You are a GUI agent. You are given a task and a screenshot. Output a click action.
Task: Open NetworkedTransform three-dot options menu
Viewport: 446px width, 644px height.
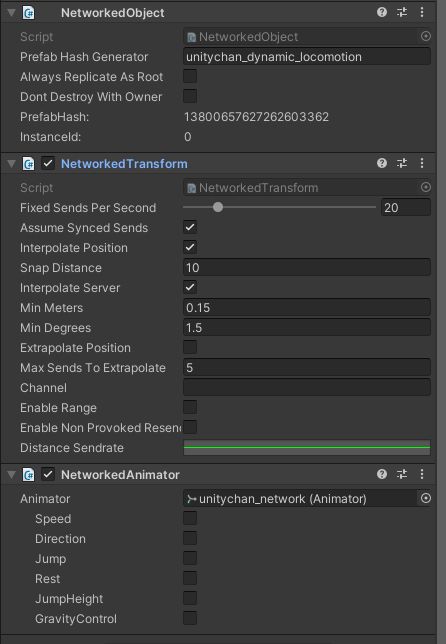pos(422,163)
